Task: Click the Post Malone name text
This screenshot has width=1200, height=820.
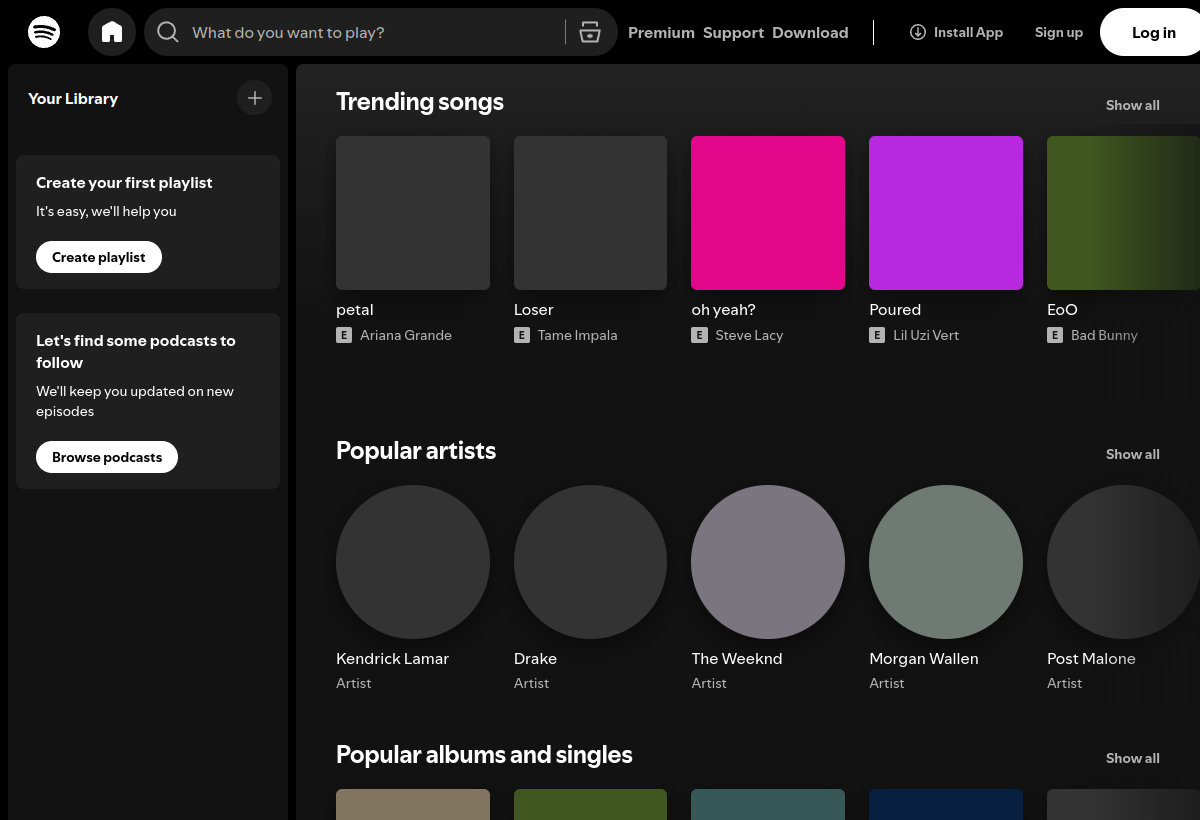Action: 1091,659
